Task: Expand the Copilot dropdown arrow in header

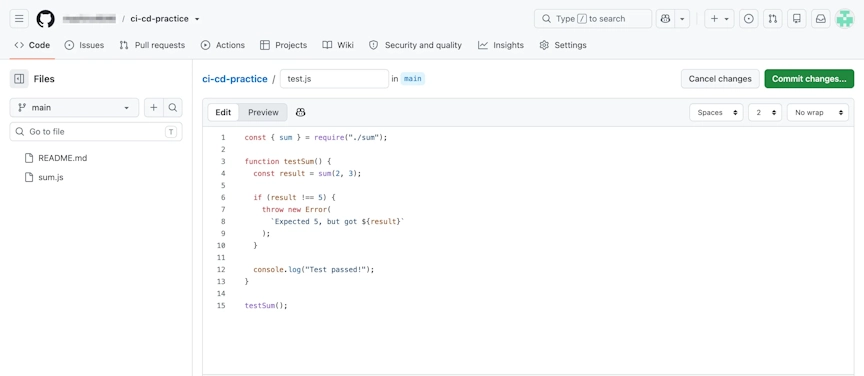Action: pyautogui.click(x=682, y=19)
